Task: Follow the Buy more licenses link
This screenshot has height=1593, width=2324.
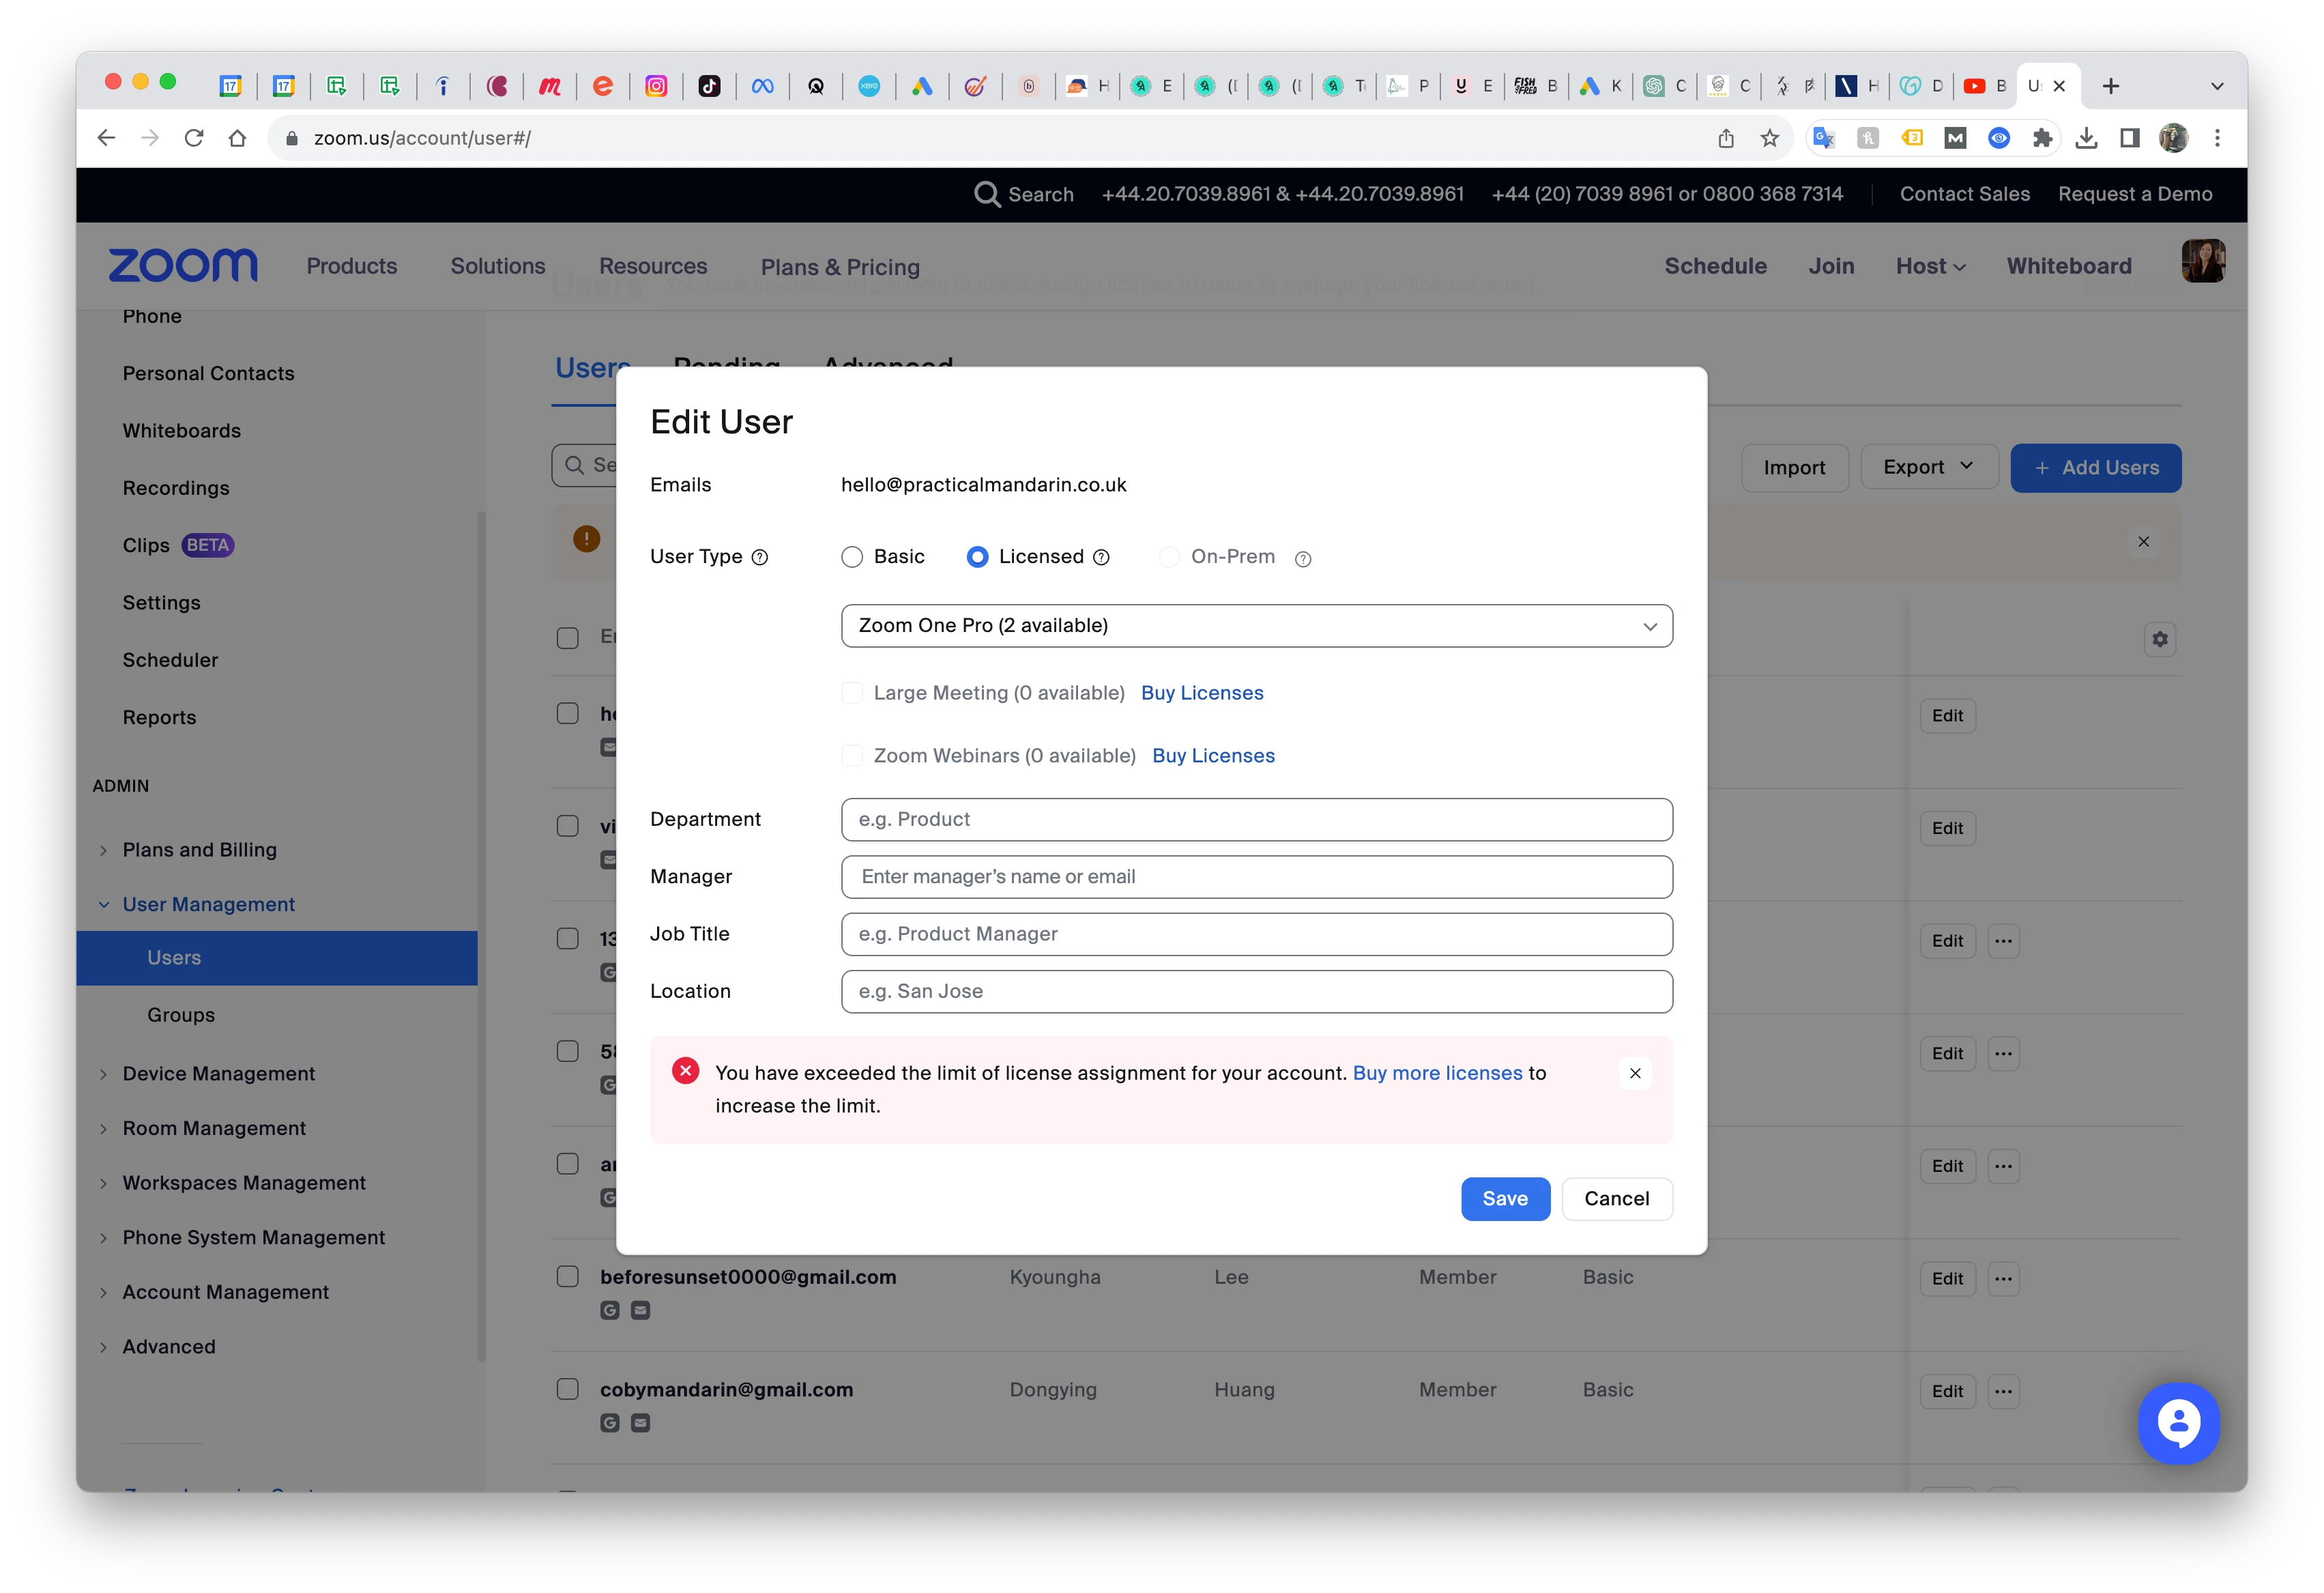Action: [1437, 1073]
